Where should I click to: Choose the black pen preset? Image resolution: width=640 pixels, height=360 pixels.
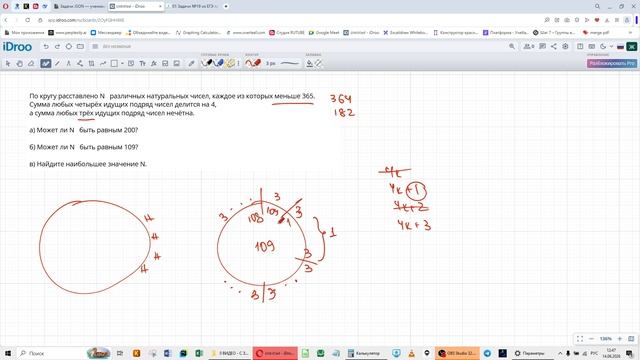tap(208, 63)
